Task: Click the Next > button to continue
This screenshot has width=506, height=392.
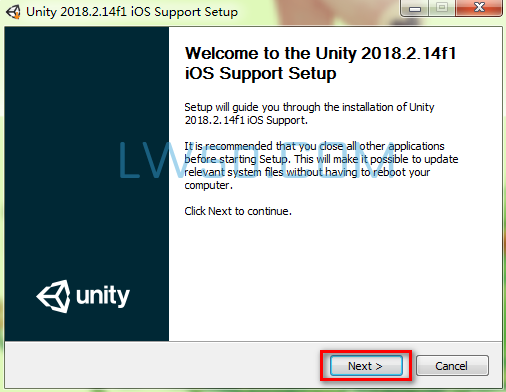Action: [x=366, y=366]
